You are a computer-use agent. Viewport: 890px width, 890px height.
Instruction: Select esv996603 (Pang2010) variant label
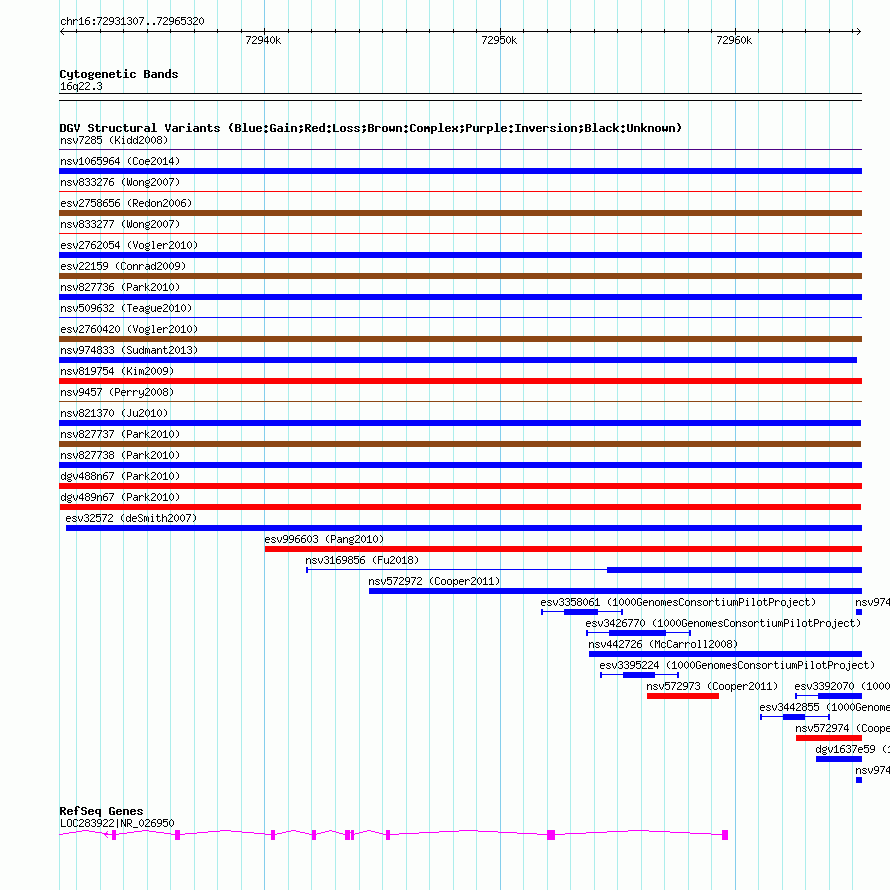pyautogui.click(x=324, y=539)
